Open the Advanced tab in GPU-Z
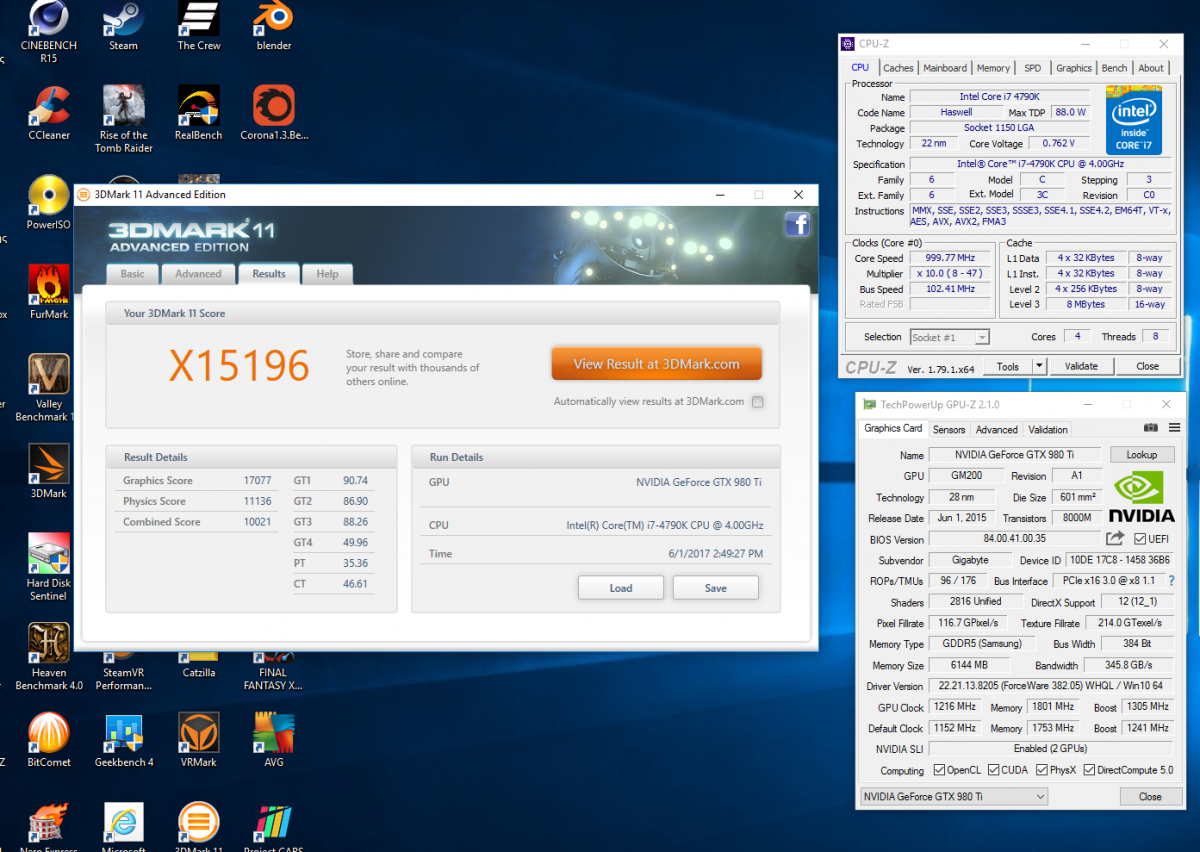The width and height of the screenshot is (1200, 852). (x=996, y=430)
